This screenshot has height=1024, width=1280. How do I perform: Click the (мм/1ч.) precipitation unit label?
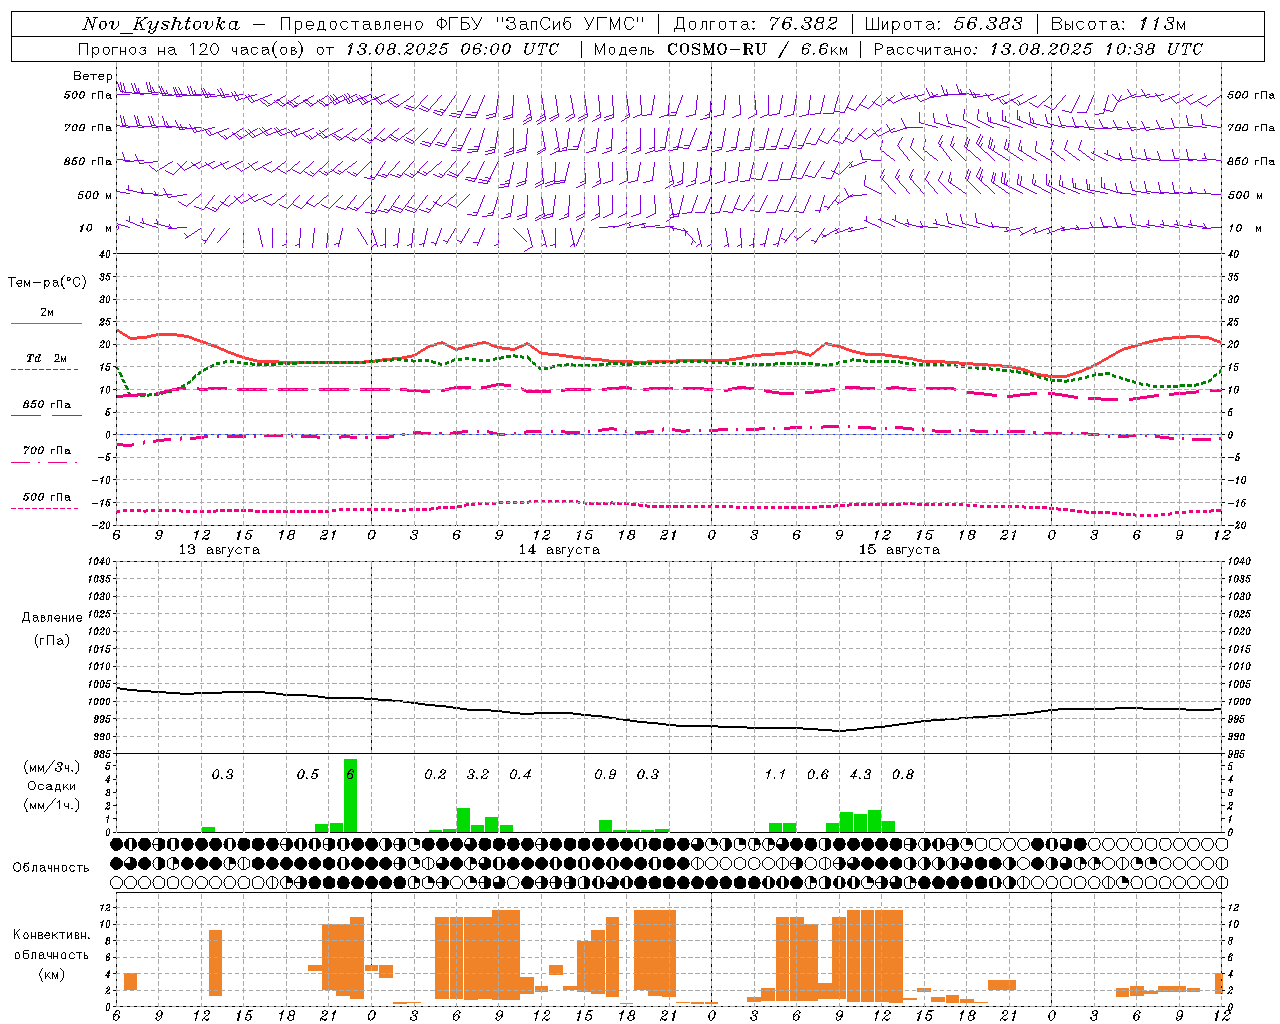[52, 805]
